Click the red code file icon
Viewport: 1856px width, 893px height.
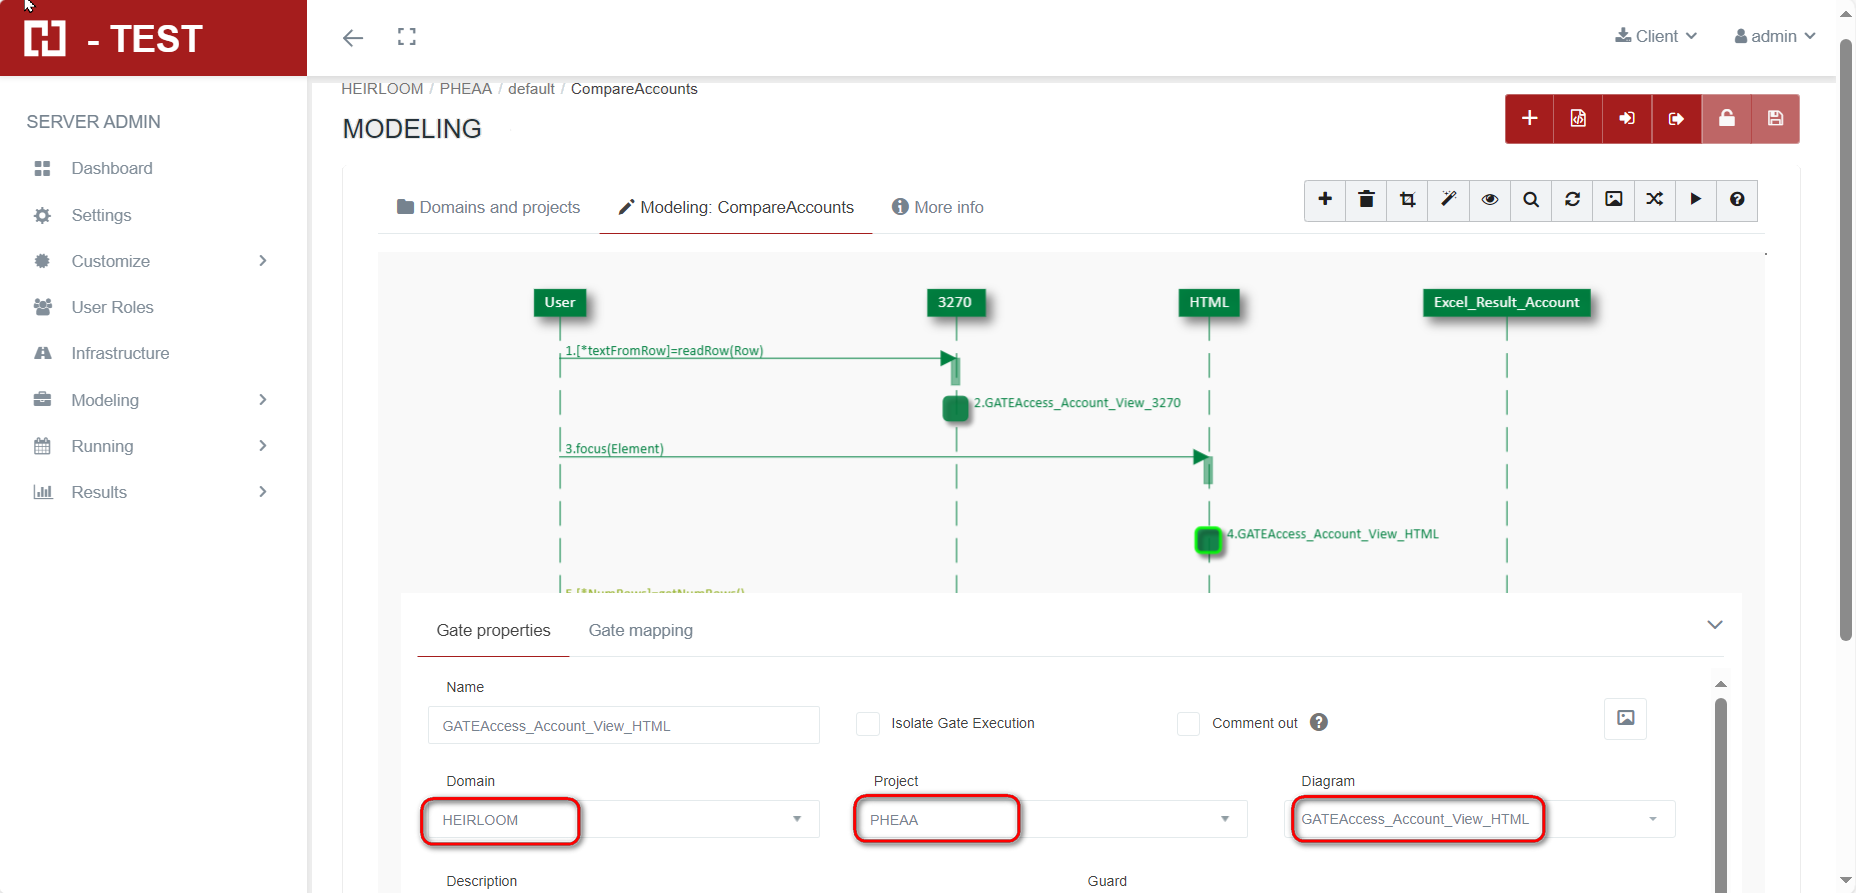coord(1578,119)
